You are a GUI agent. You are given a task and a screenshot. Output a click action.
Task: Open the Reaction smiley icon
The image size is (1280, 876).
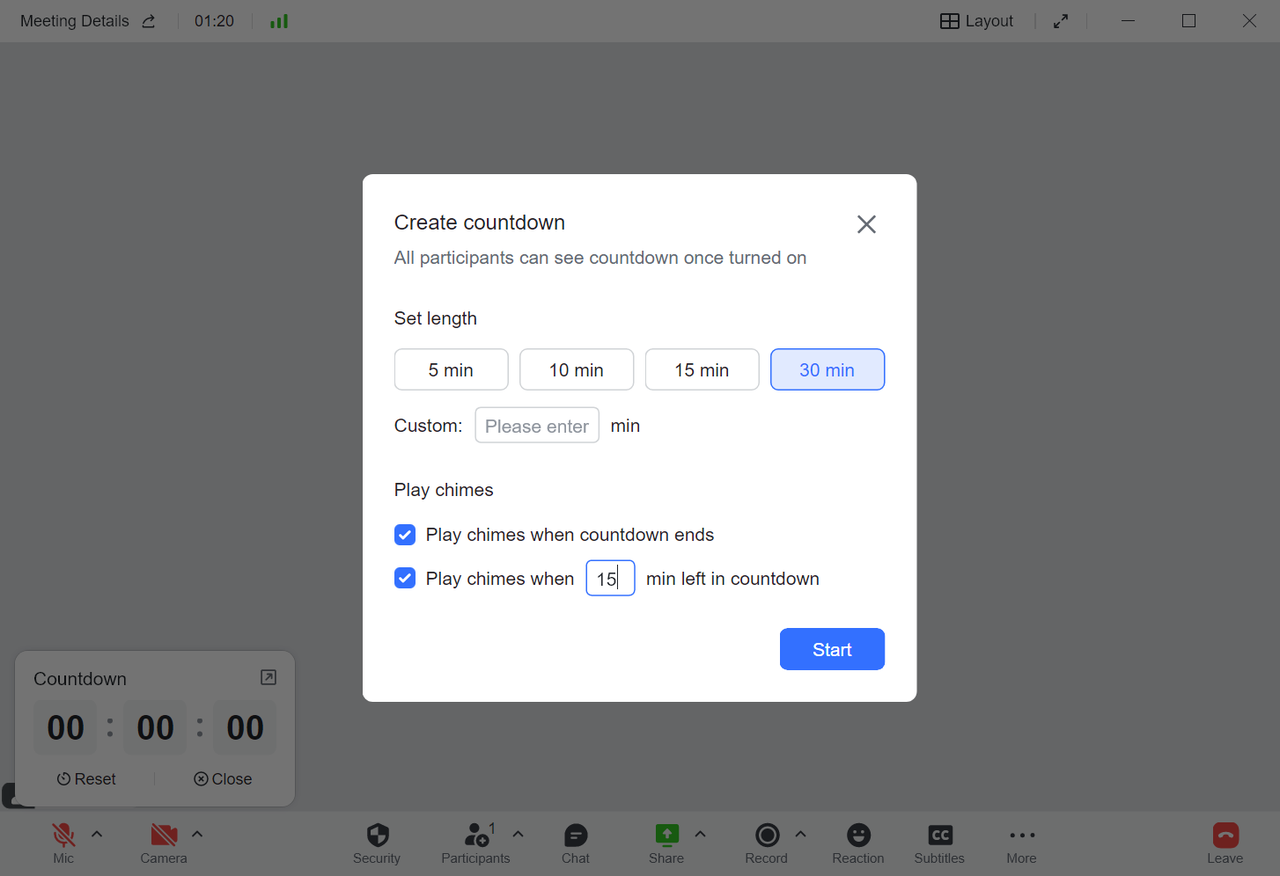click(858, 835)
